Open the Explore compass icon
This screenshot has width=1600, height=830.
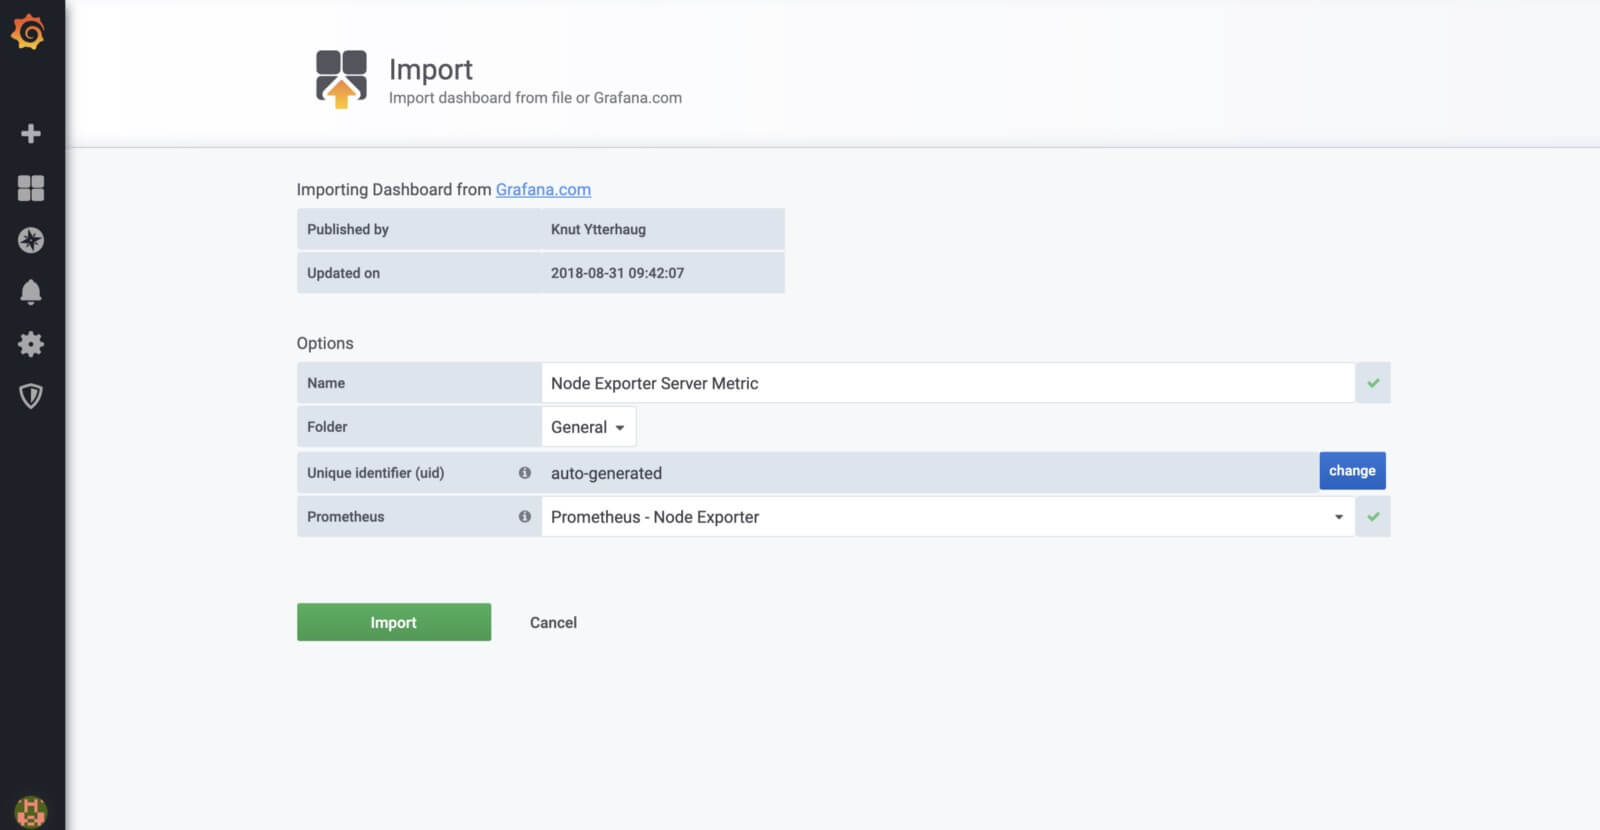tap(31, 240)
